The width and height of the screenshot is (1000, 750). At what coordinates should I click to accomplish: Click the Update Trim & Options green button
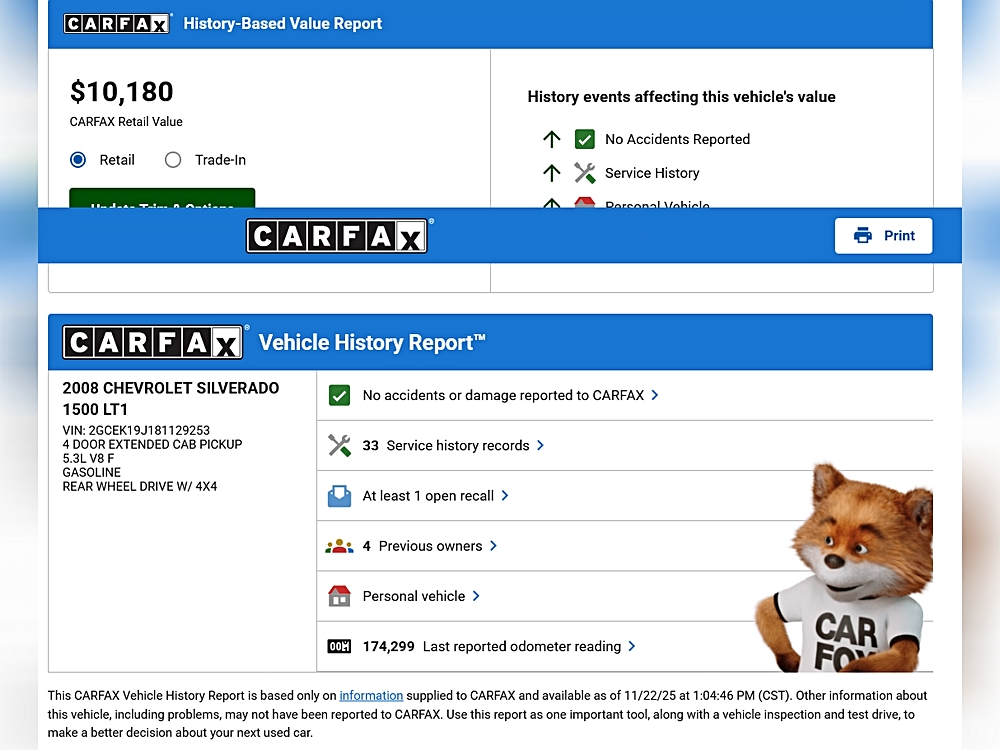click(162, 199)
